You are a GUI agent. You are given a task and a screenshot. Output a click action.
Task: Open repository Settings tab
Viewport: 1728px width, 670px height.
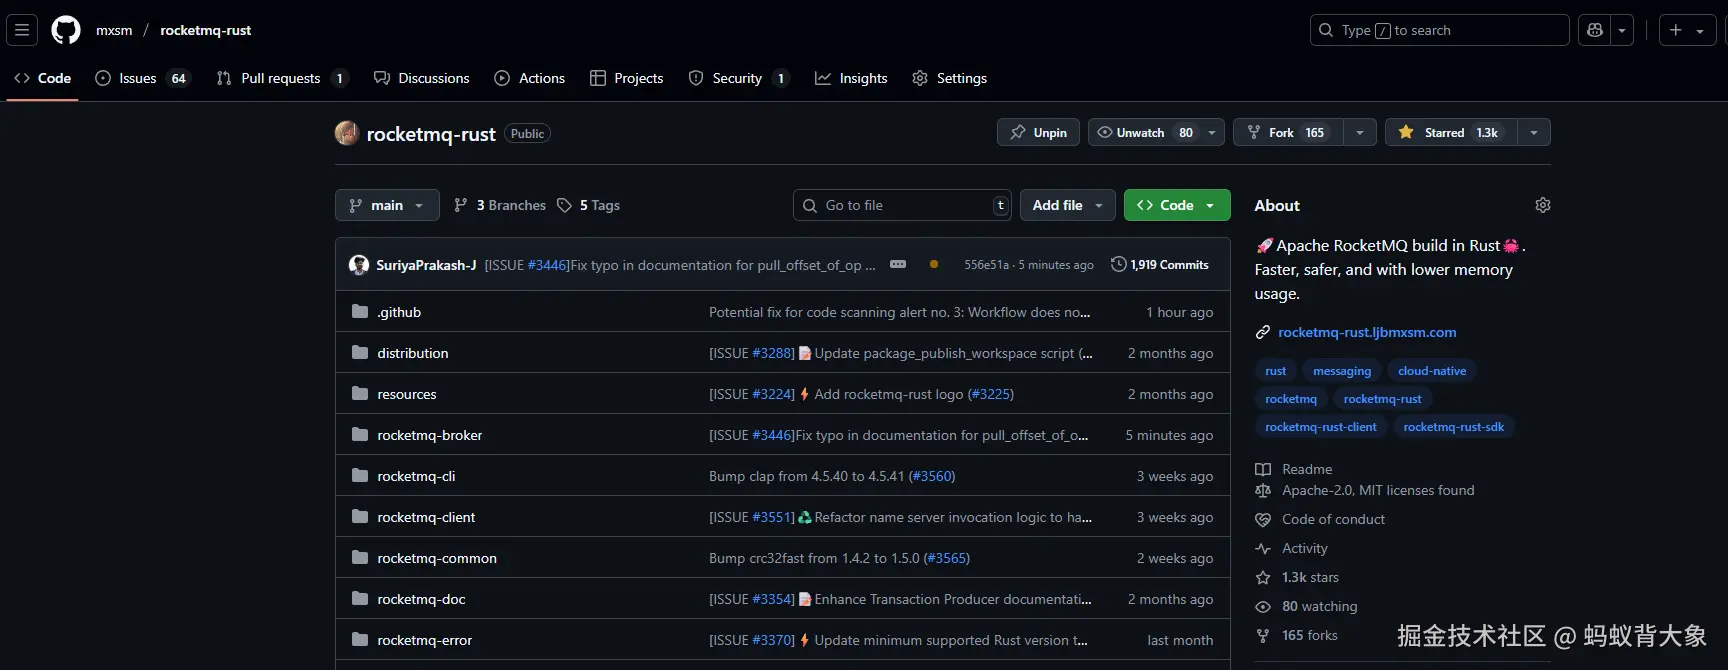(949, 78)
